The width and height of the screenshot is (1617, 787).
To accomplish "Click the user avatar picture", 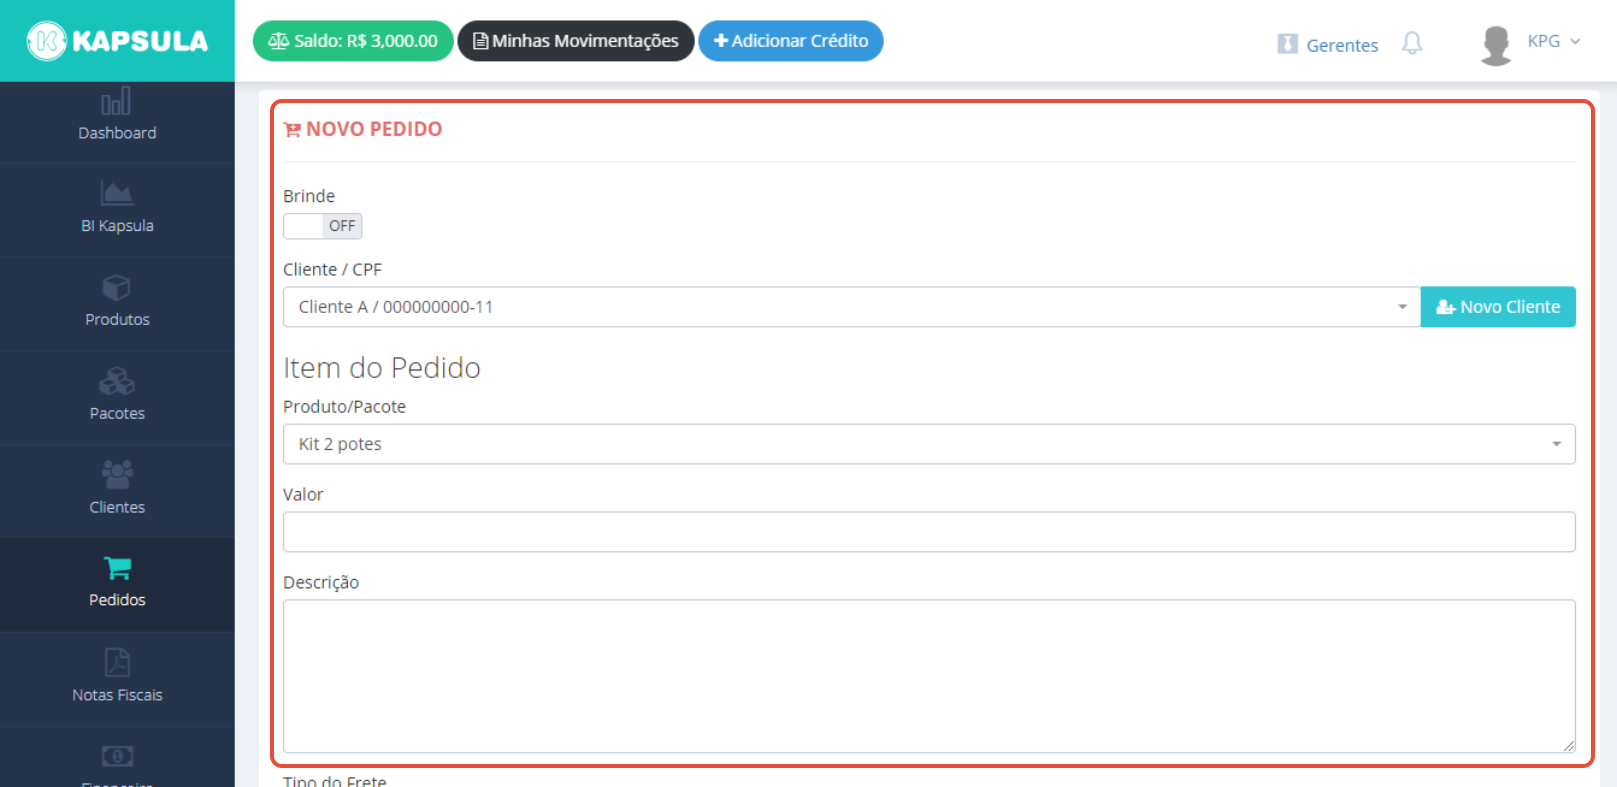I will coord(1496,45).
